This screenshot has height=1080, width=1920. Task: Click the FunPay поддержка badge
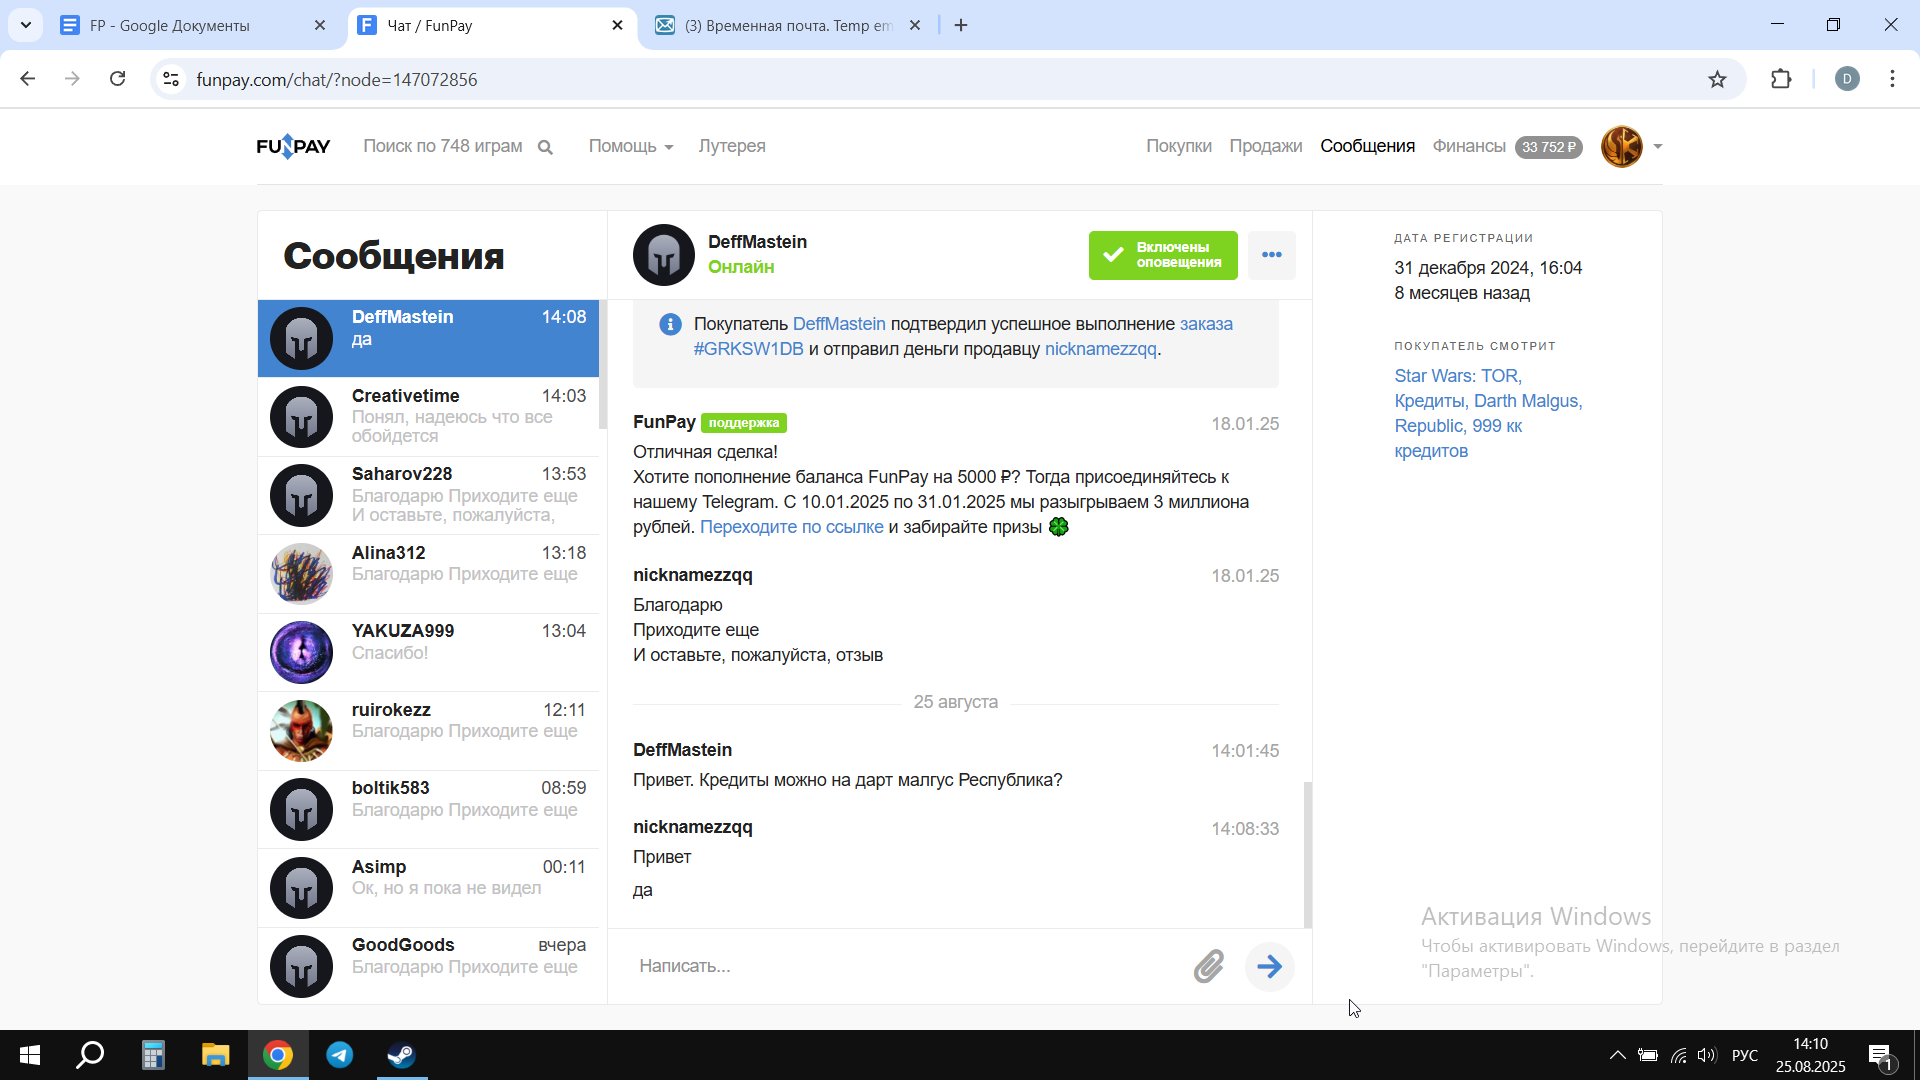pyautogui.click(x=744, y=423)
